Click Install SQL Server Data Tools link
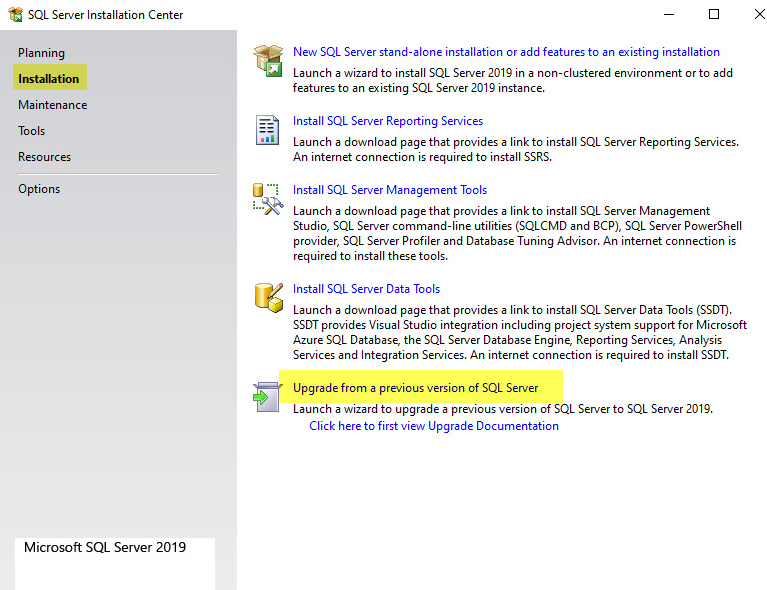Image resolution: width=767 pixels, height=590 pixels. pos(366,289)
